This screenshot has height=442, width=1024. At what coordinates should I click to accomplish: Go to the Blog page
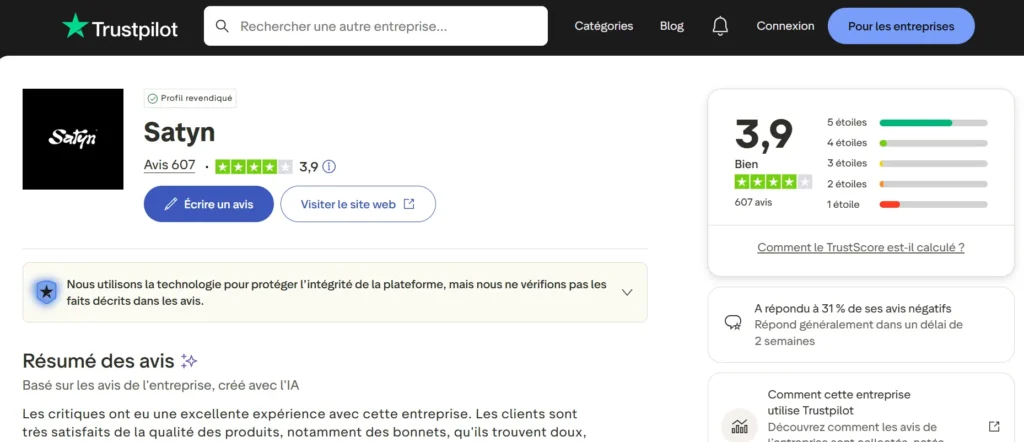tap(671, 26)
